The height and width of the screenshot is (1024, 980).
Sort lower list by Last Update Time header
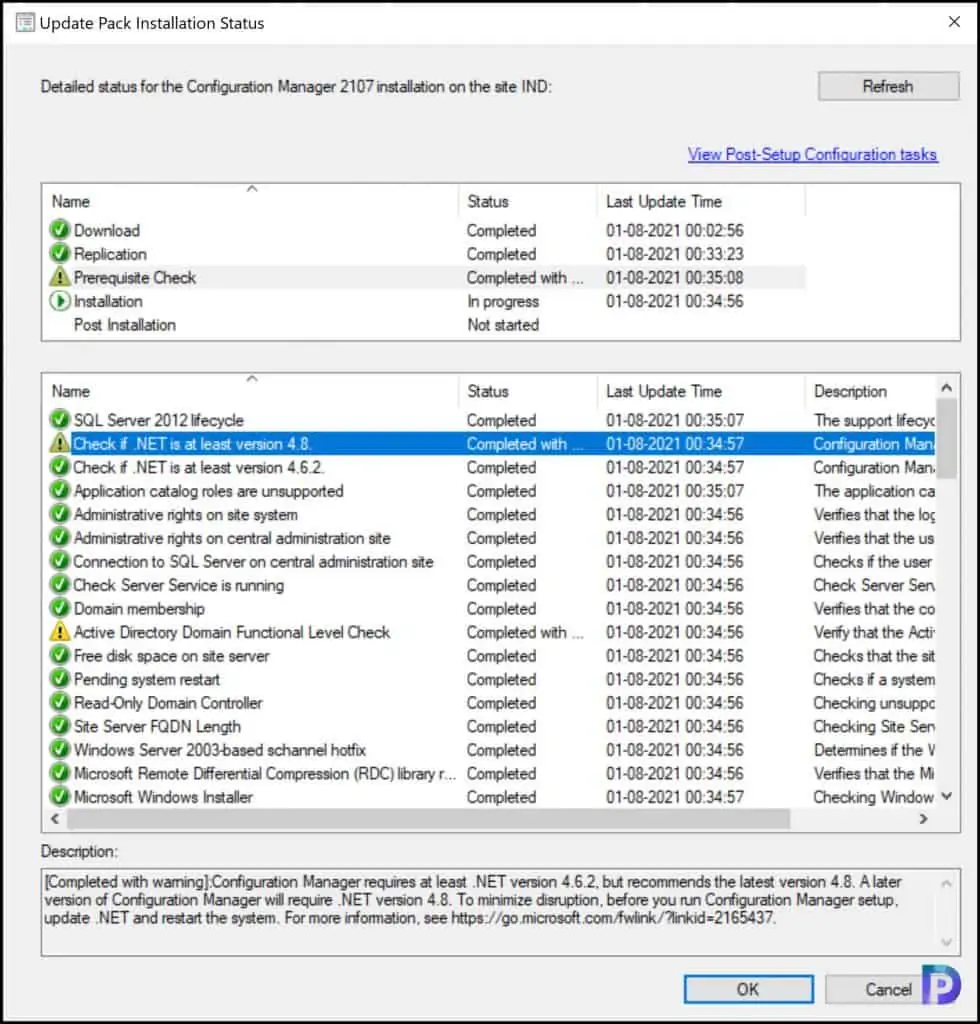[x=701, y=391]
